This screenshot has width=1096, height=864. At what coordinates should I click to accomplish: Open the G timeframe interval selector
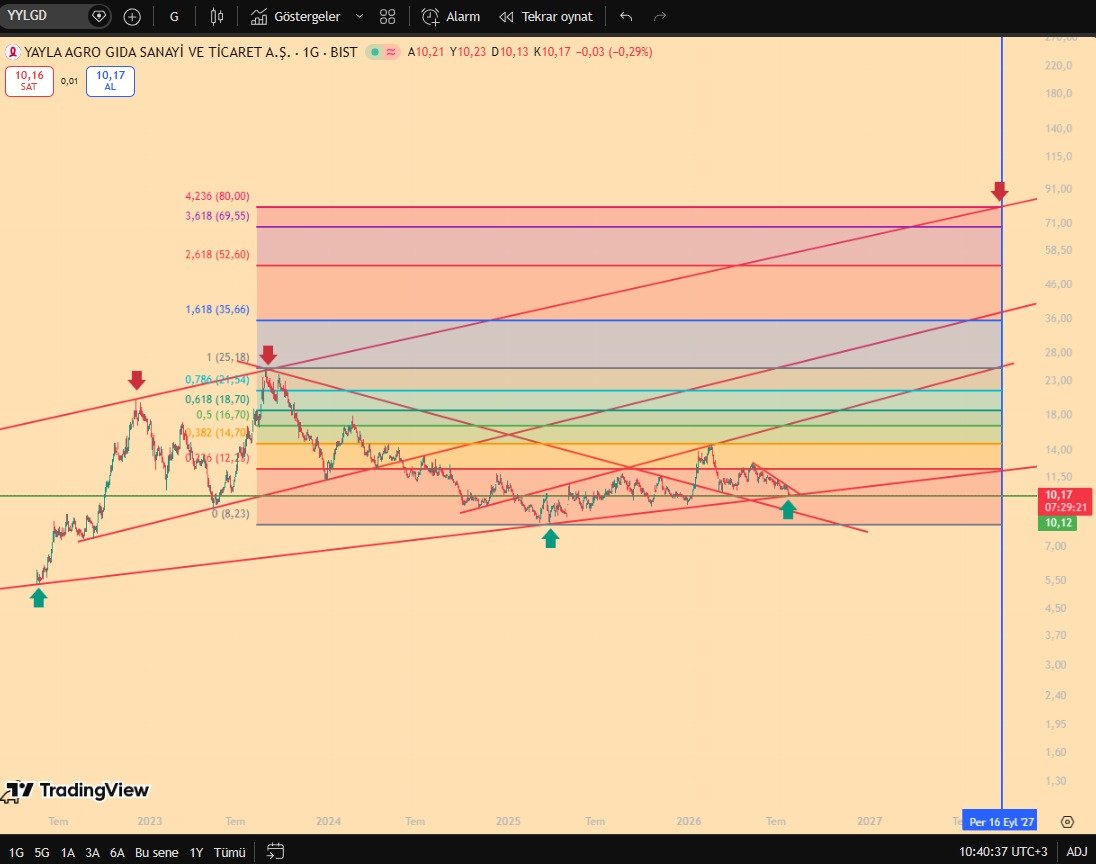[x=174, y=17]
